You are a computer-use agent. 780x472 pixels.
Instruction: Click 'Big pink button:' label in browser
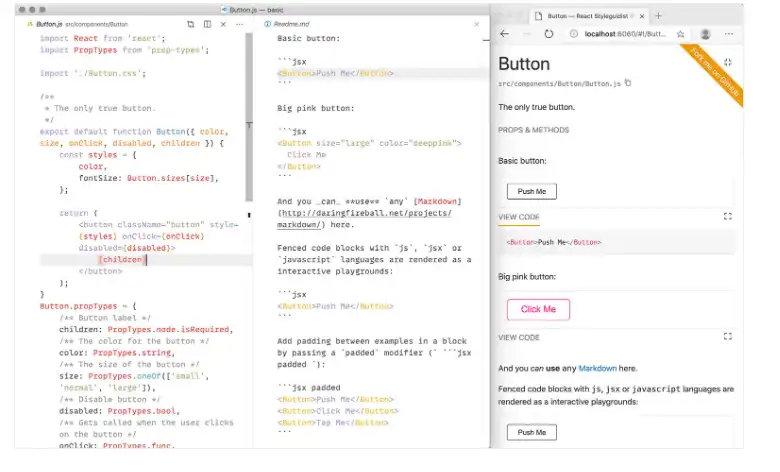(527, 277)
